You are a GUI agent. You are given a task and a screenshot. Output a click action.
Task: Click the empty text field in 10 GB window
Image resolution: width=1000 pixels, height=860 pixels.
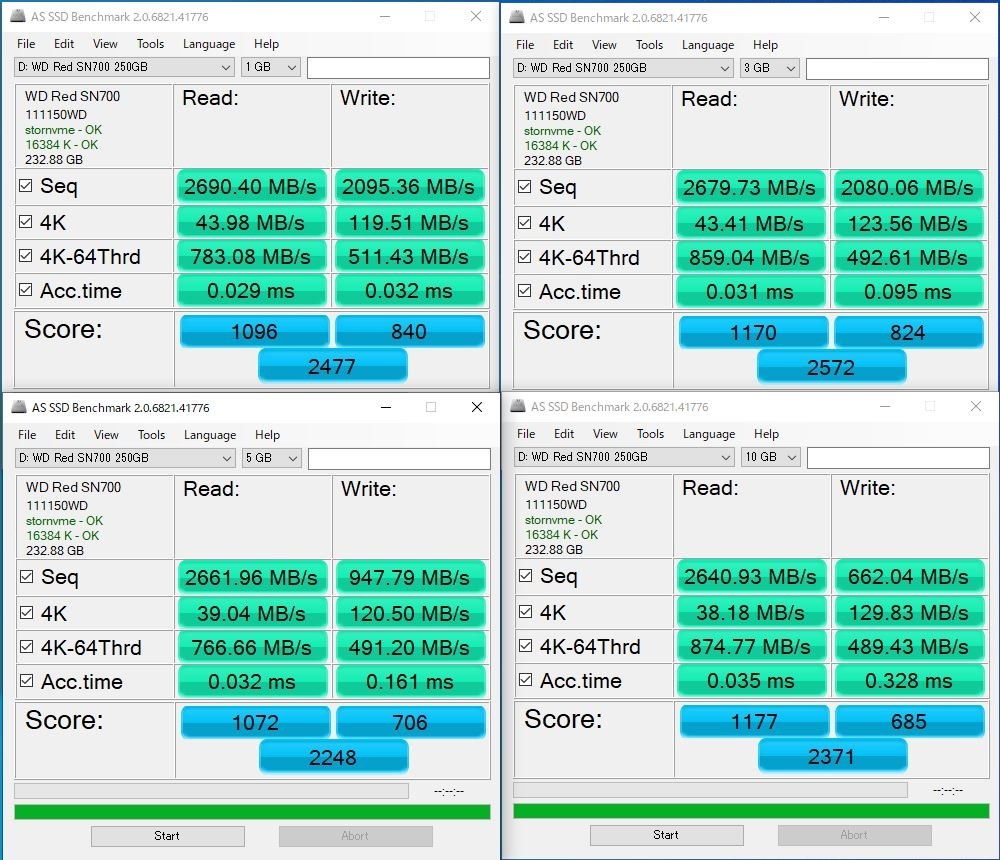[898, 457]
